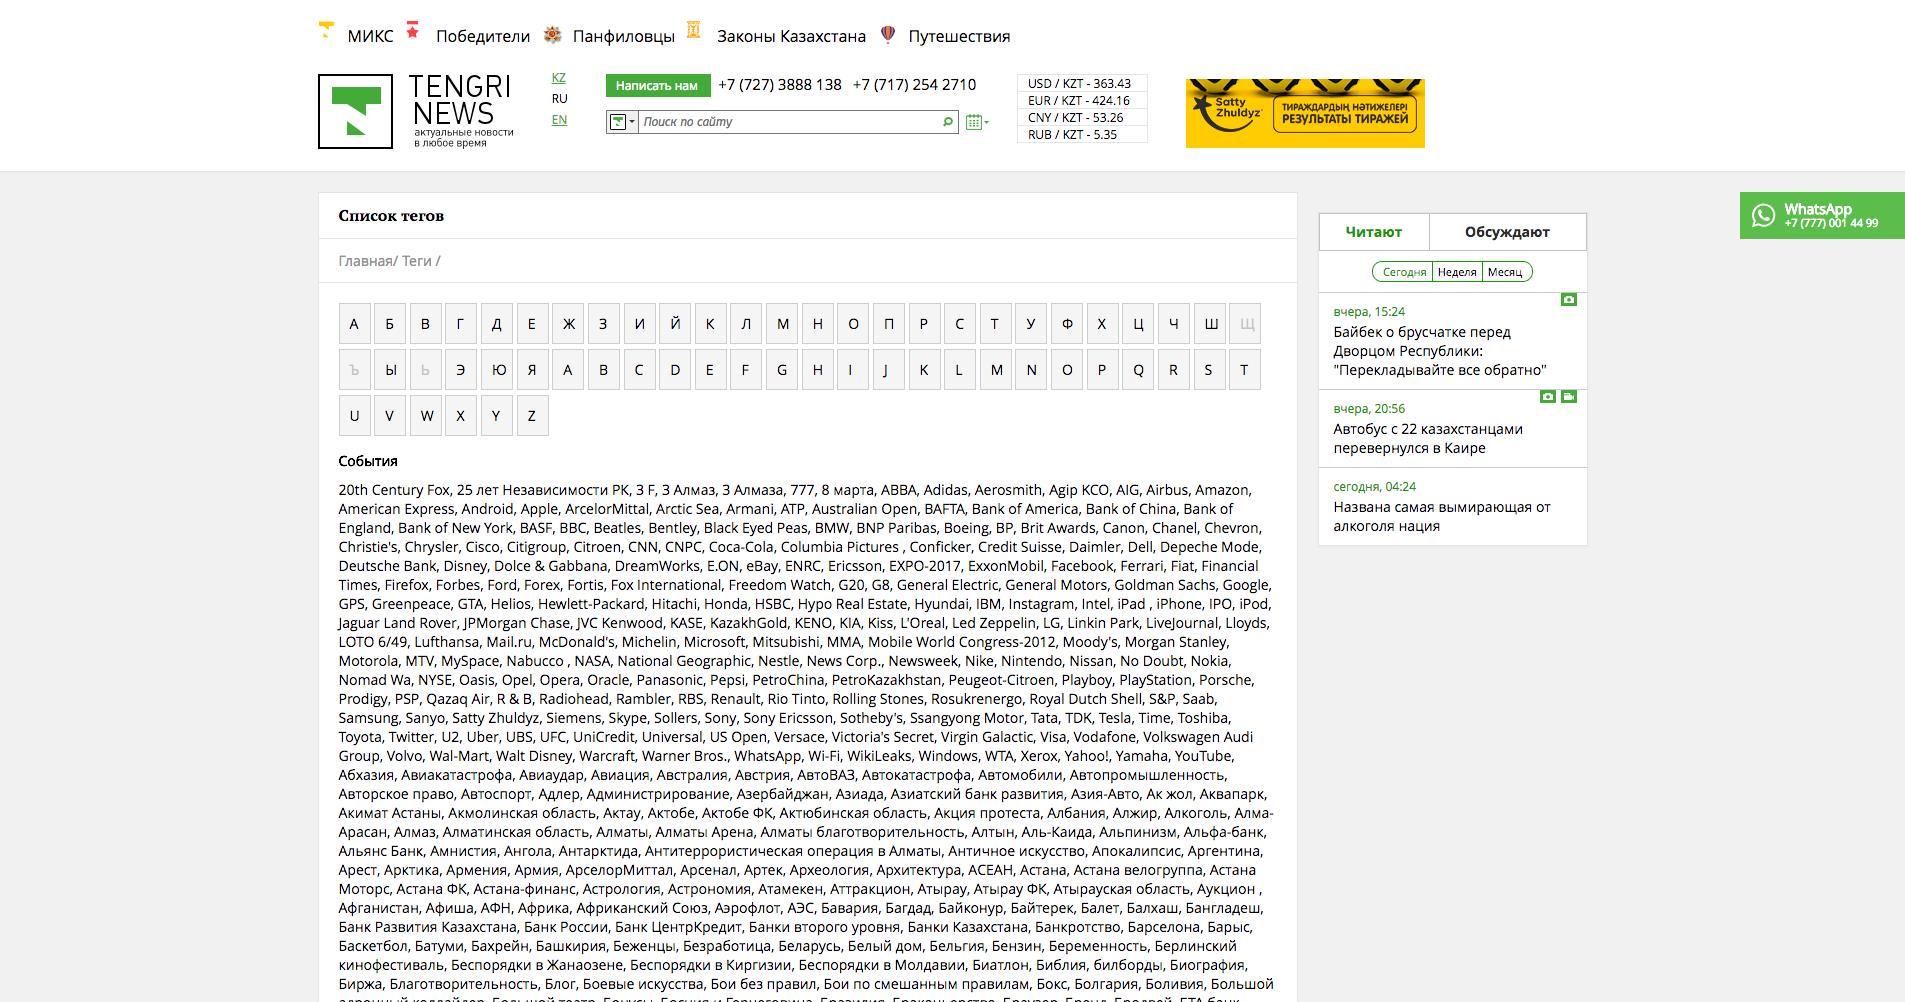Switch site language to RU
The width and height of the screenshot is (1905, 1002).
560,99
